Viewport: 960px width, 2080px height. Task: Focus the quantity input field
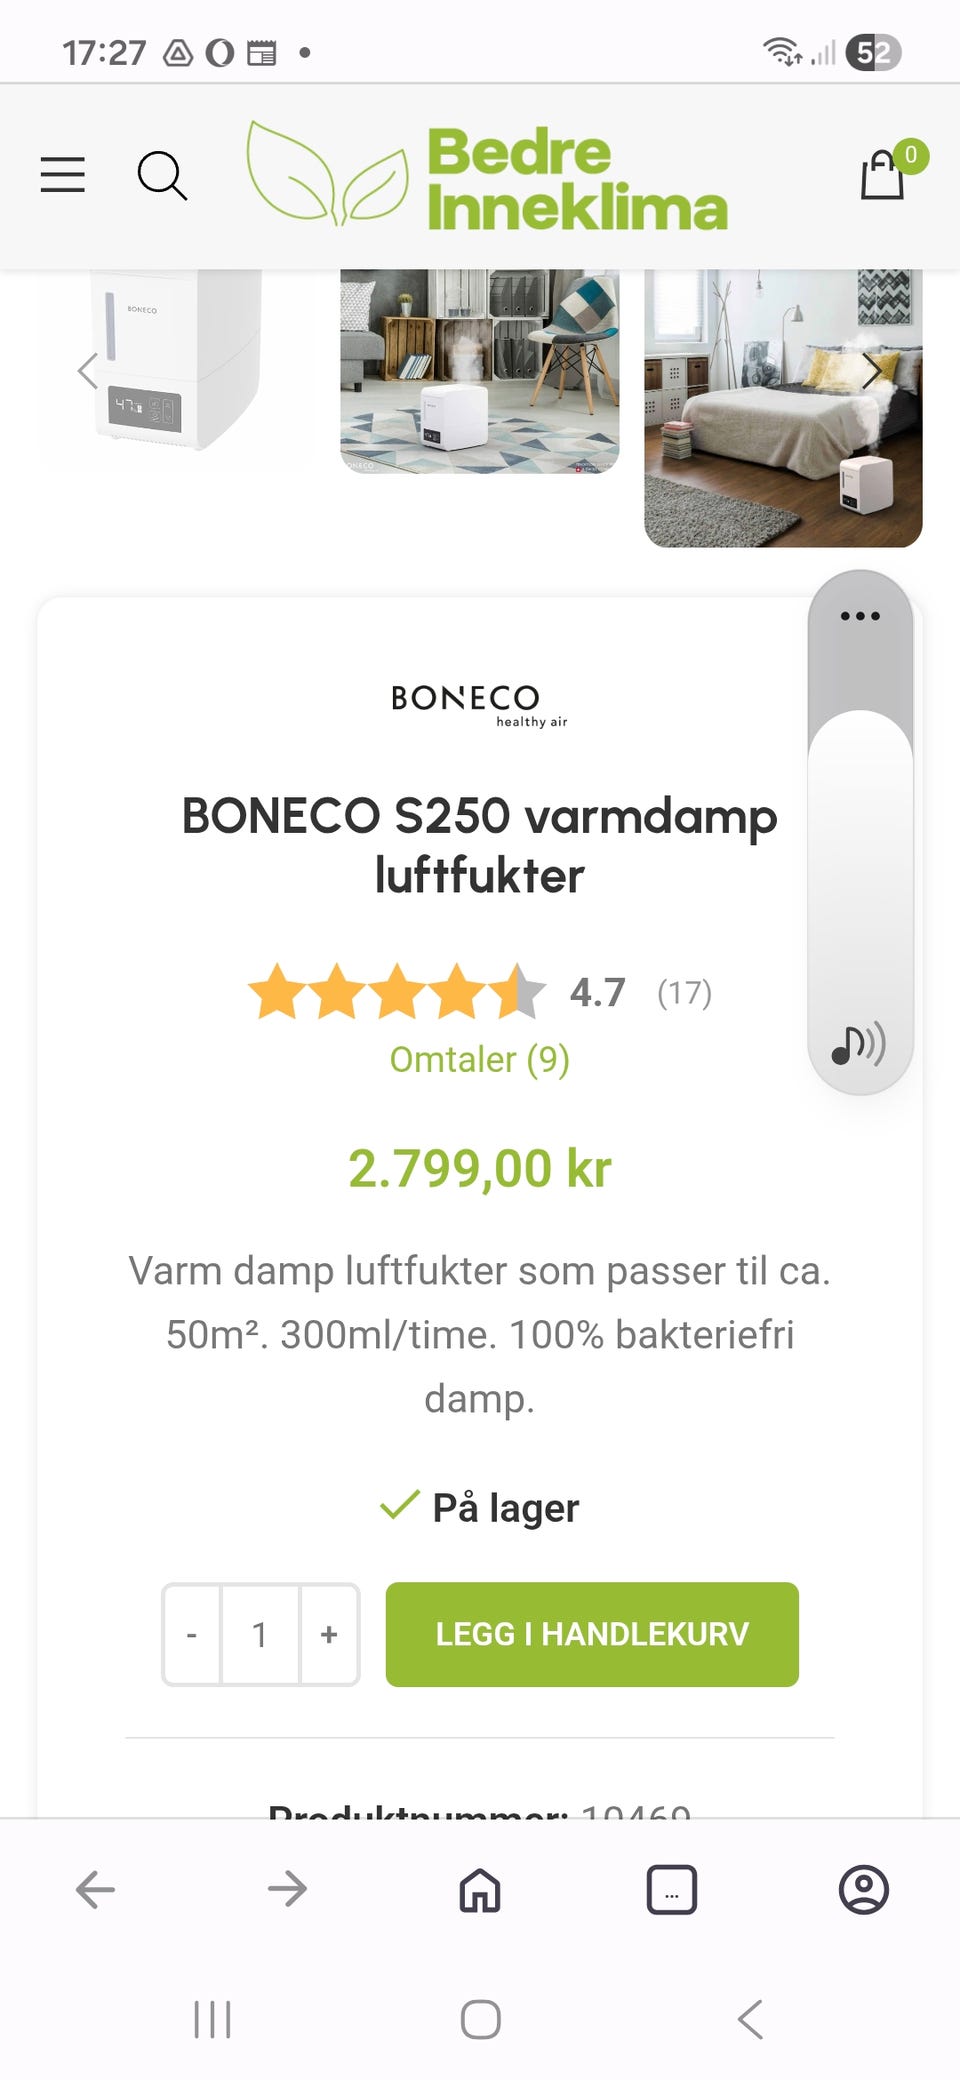260,1635
